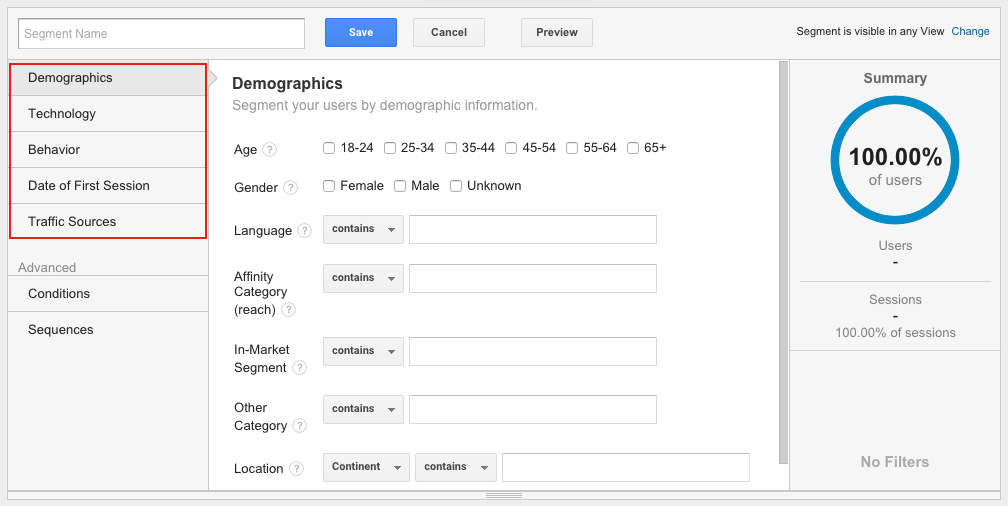Image resolution: width=1008 pixels, height=506 pixels.
Task: Click the resize grip at panel bottom
Action: (504, 495)
